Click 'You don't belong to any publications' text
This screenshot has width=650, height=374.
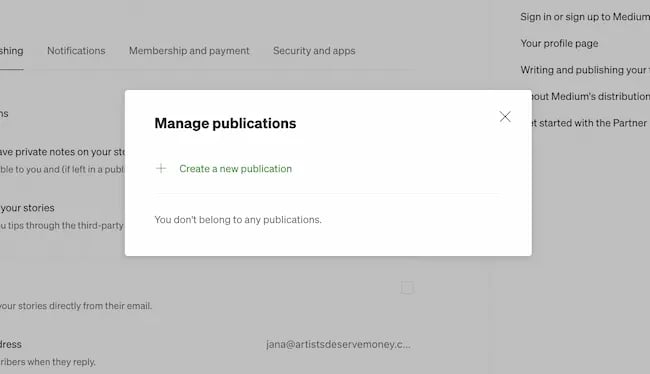tap(238, 219)
